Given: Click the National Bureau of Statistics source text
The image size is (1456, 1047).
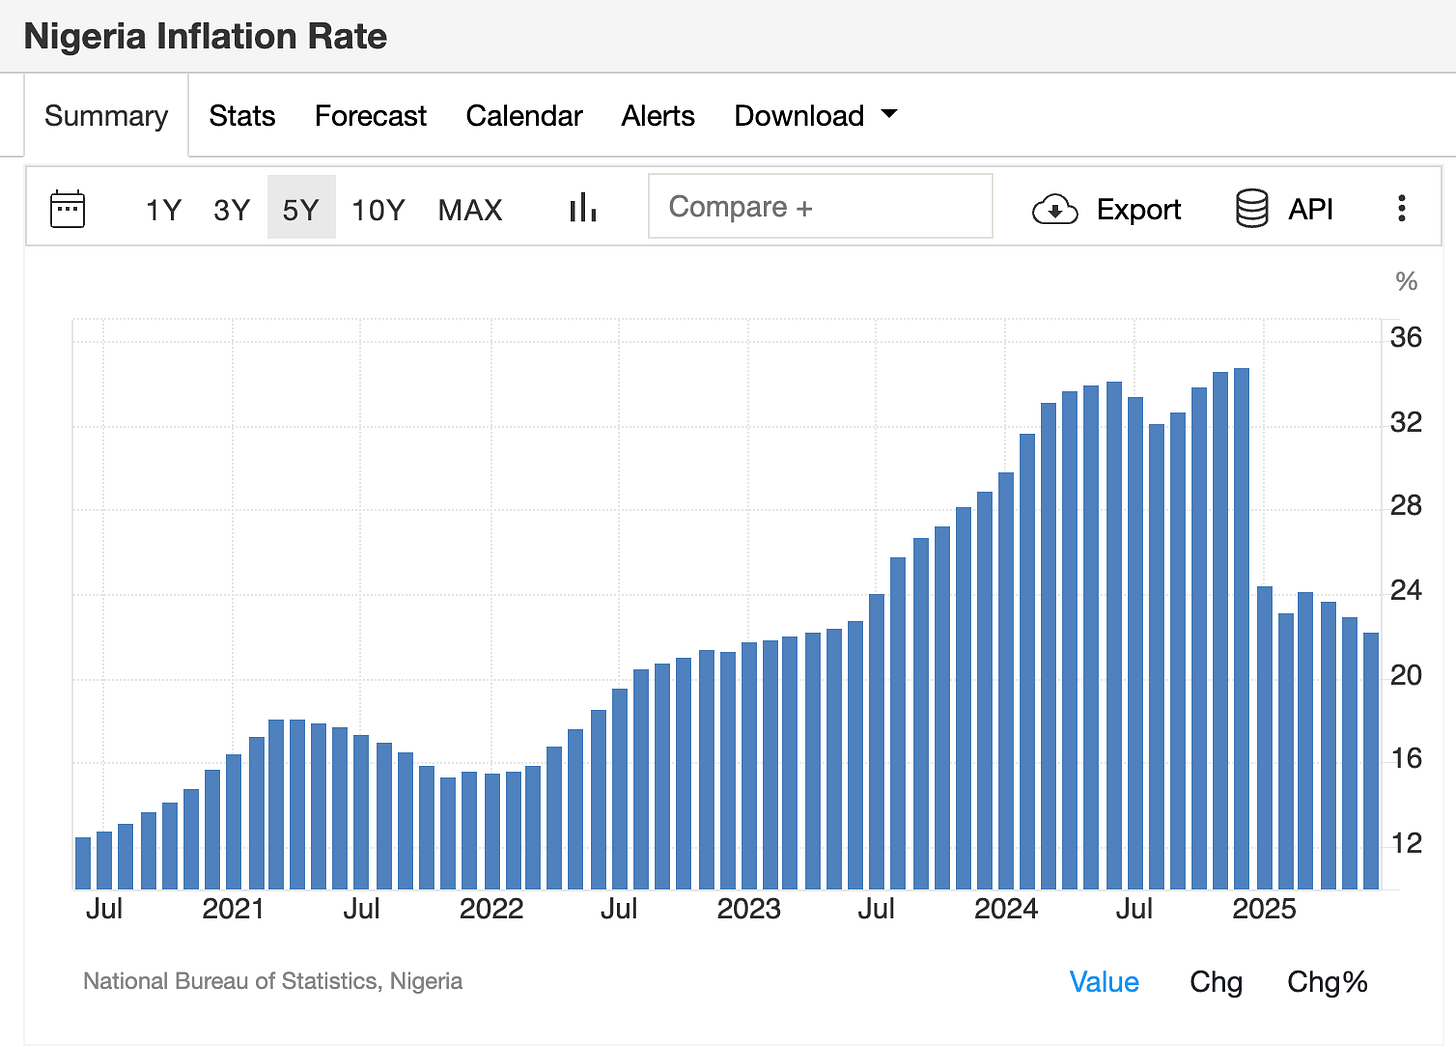Looking at the screenshot, I should pyautogui.click(x=273, y=981).
